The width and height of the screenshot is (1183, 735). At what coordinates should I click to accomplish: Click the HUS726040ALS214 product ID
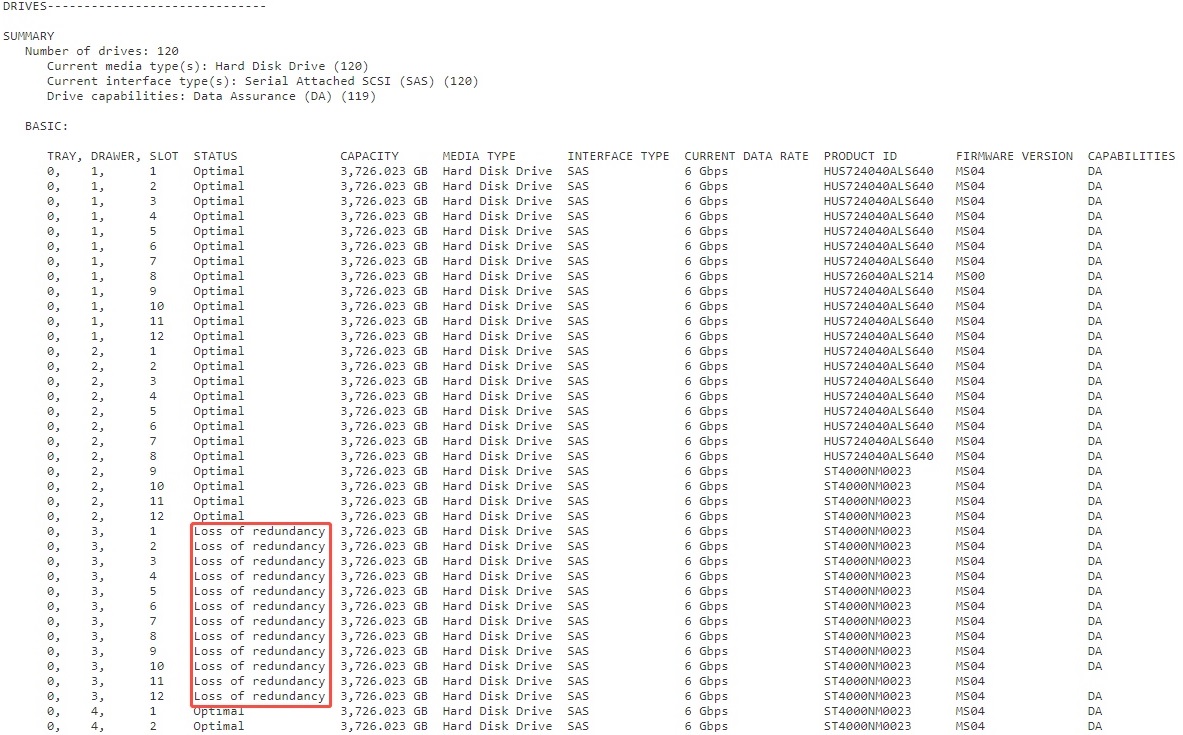coord(878,276)
